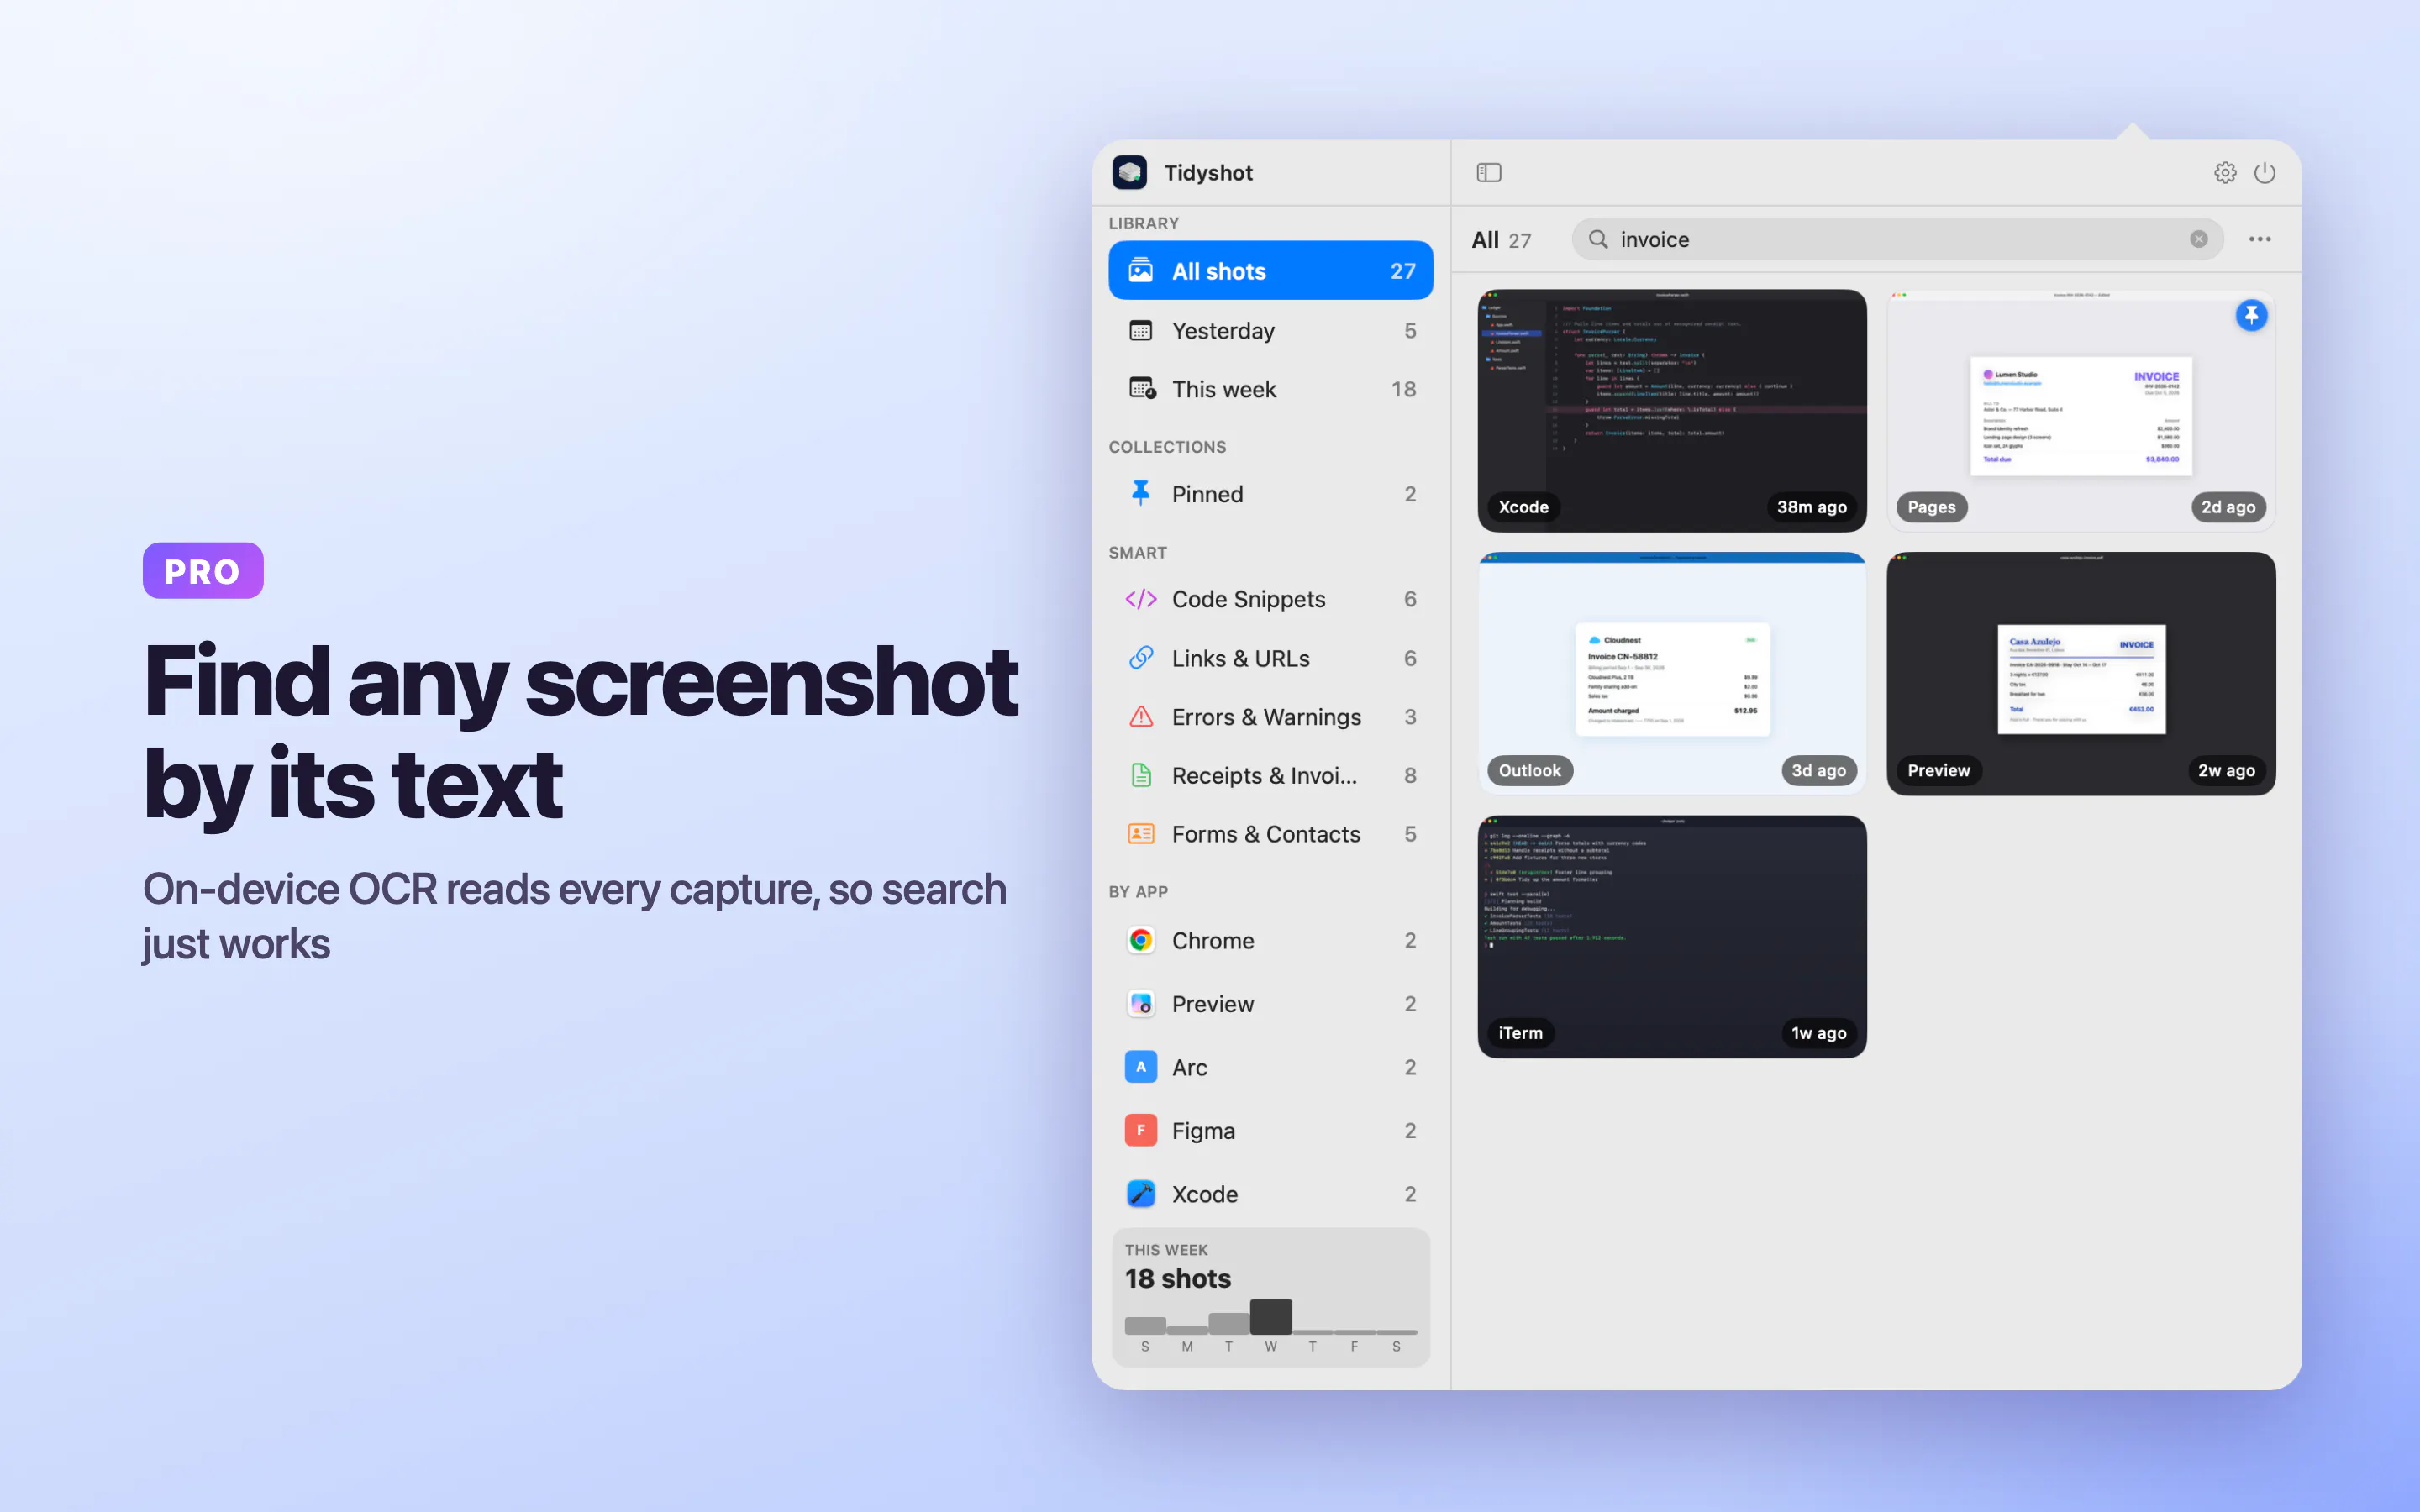This screenshot has height=1512, width=2420.
Task: Open the three-dots more options menu
Action: click(x=2260, y=239)
